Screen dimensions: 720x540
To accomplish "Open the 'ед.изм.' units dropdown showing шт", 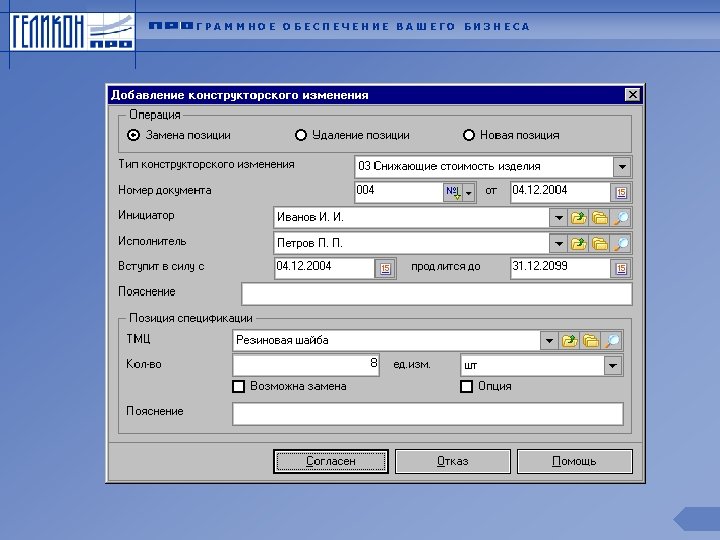I will point(613,366).
